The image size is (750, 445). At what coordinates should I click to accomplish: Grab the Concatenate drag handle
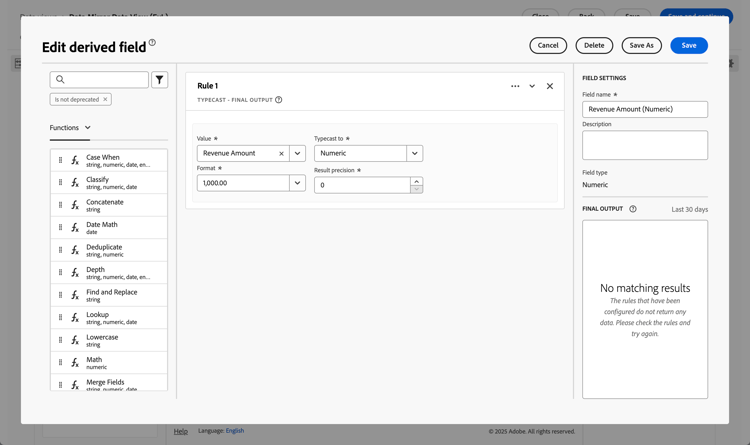pyautogui.click(x=60, y=205)
